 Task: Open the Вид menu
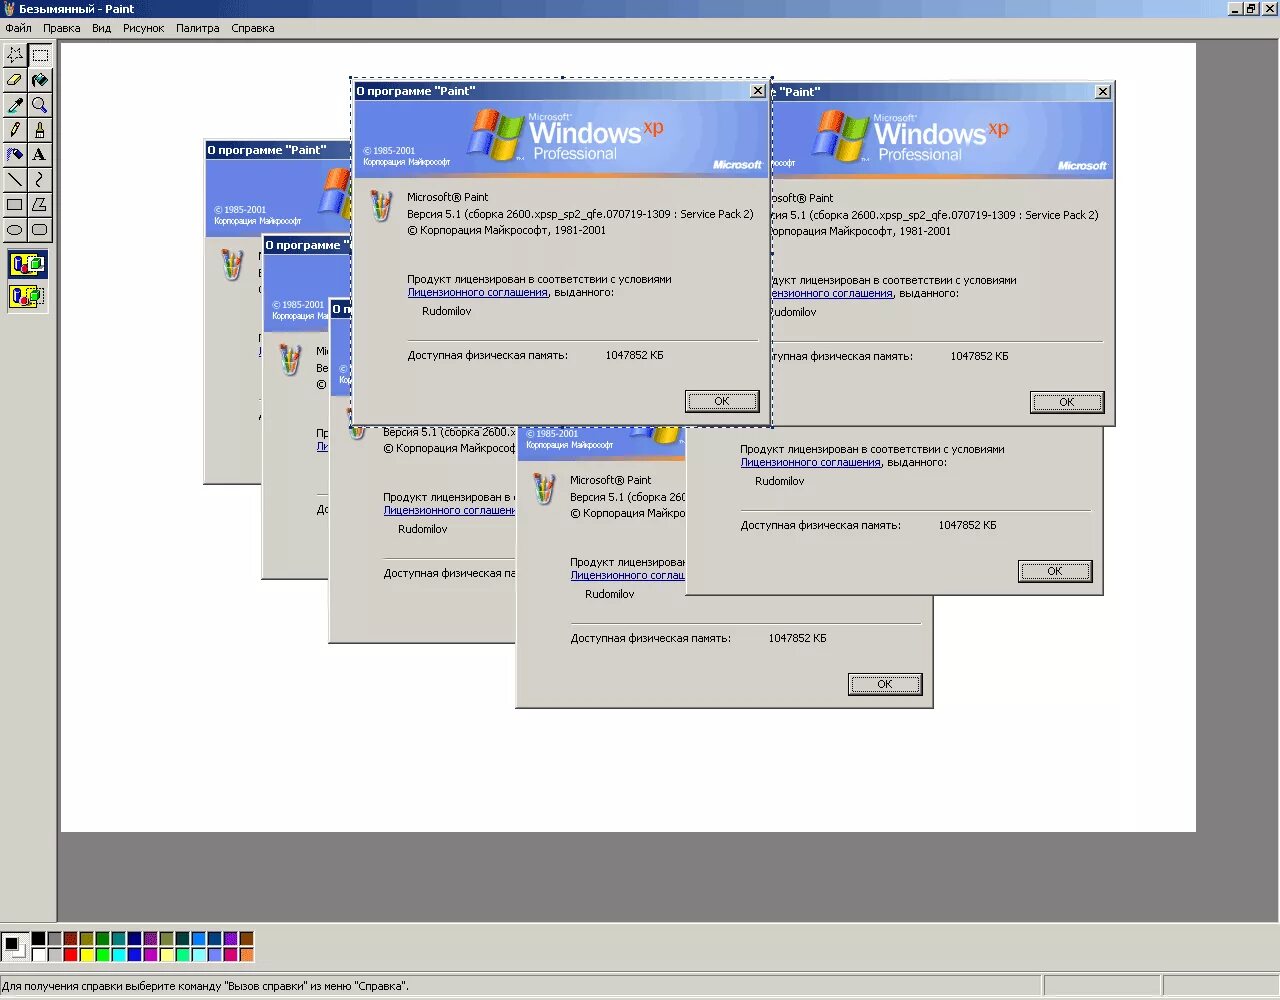pyautogui.click(x=102, y=28)
